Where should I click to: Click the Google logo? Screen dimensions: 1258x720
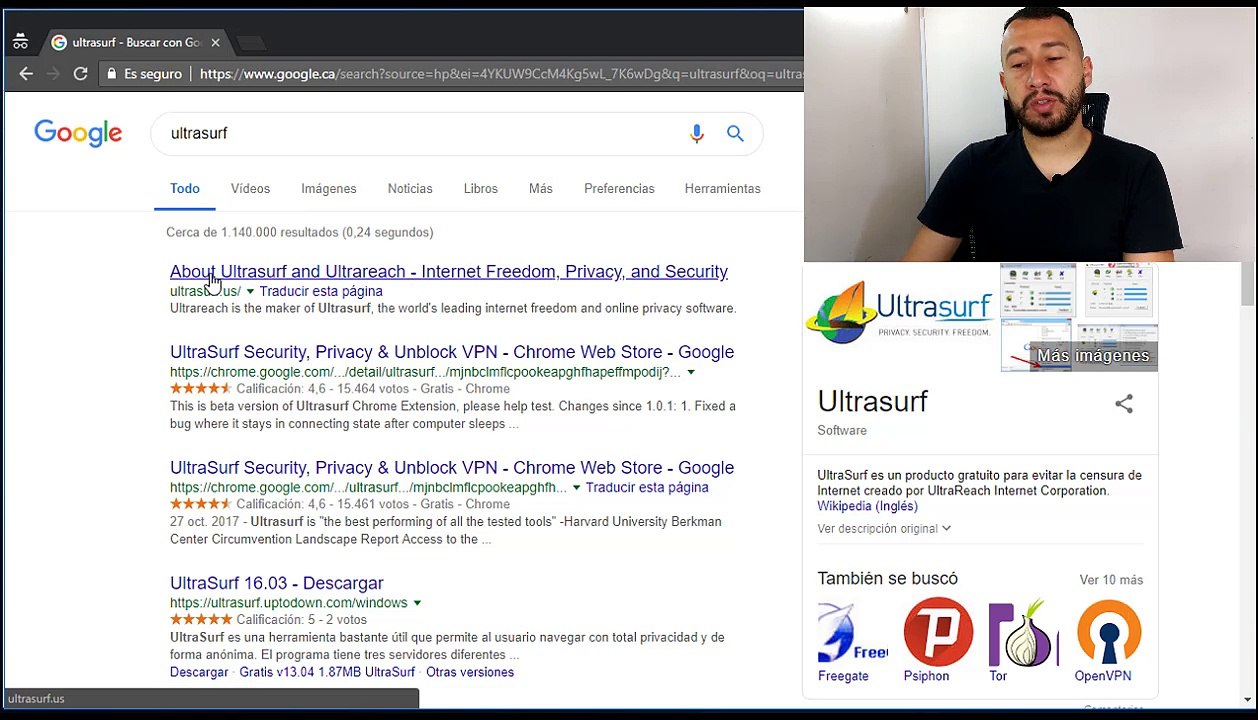(x=78, y=133)
